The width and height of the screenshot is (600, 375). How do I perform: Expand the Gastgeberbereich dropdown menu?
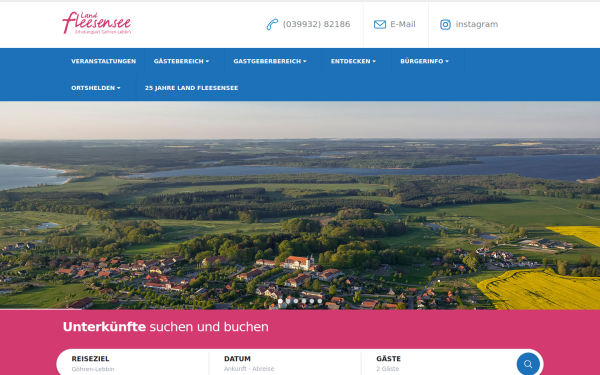(270, 61)
